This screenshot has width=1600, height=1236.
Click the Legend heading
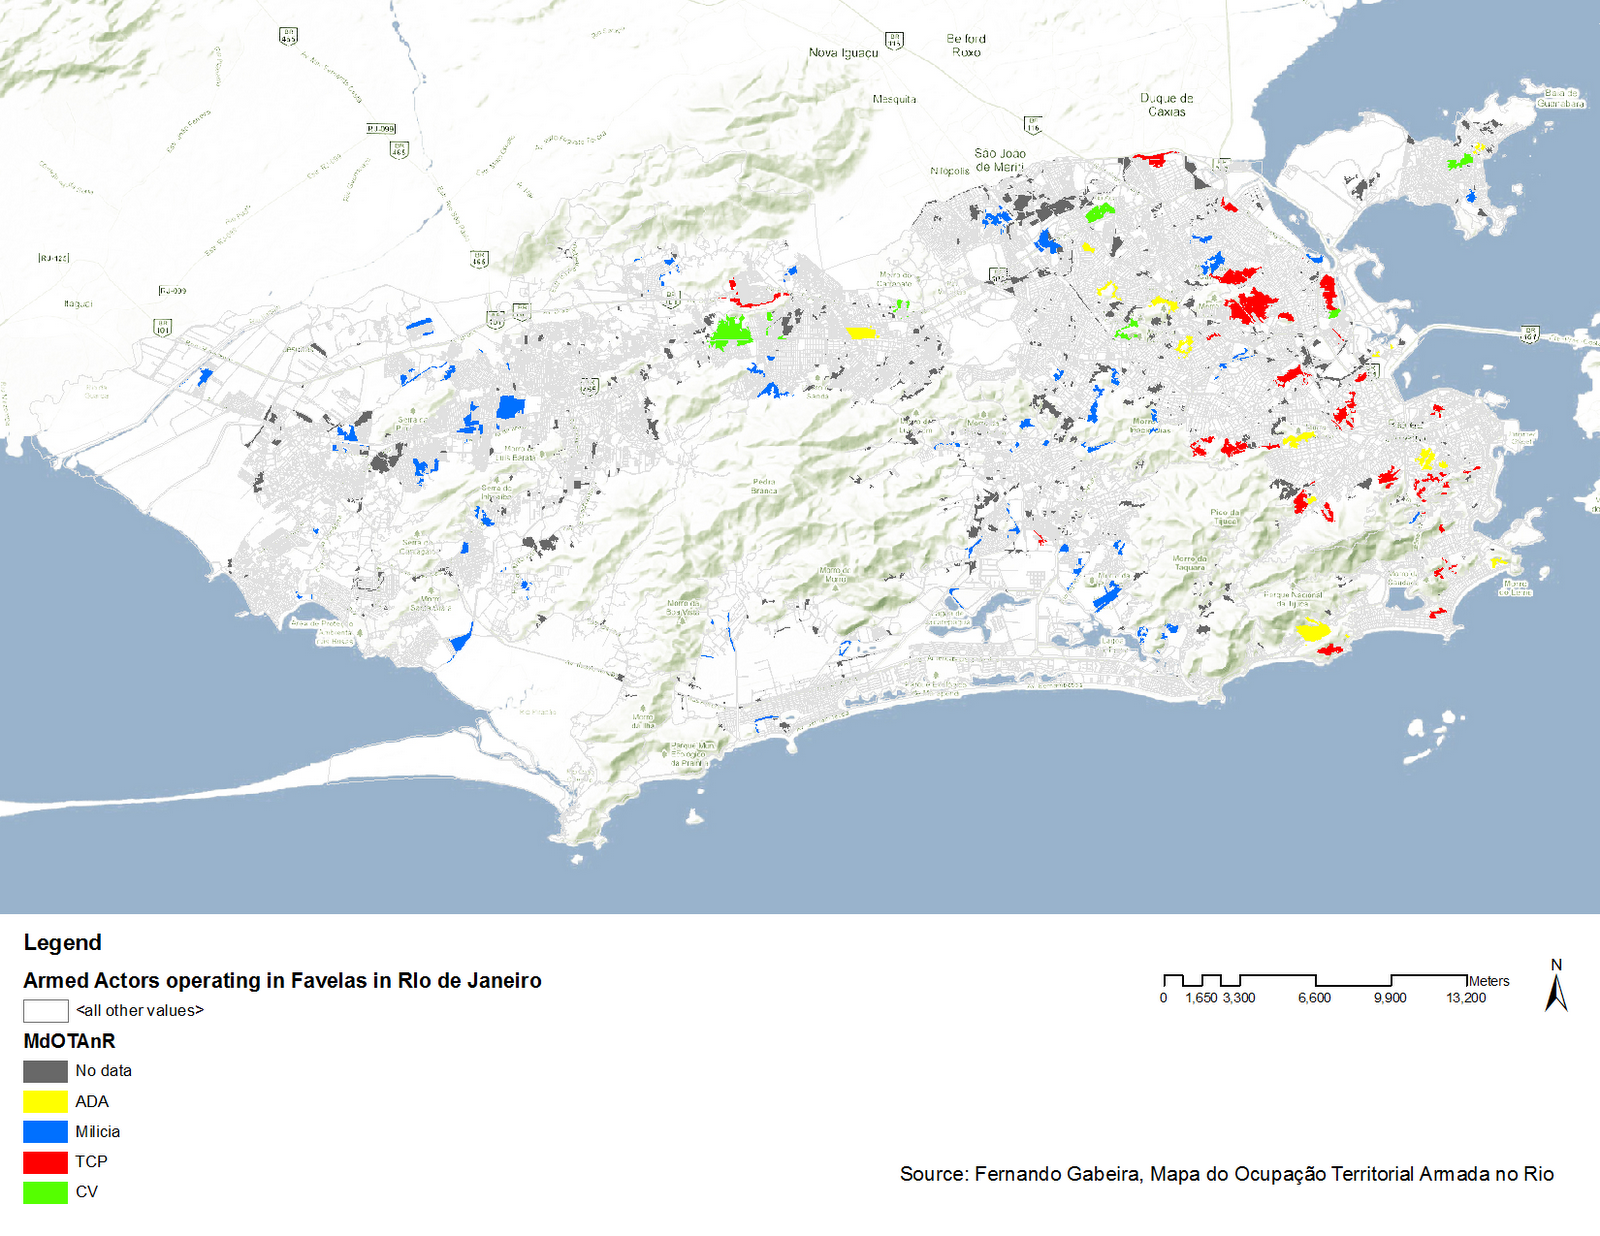coord(63,943)
